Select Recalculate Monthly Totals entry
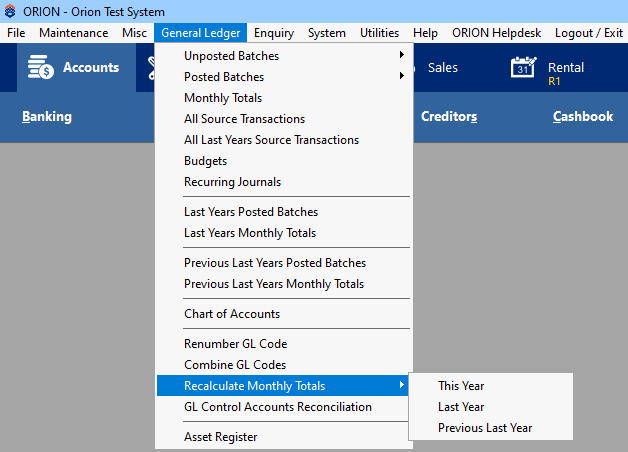Viewport: 628px width, 452px height. [x=283, y=386]
